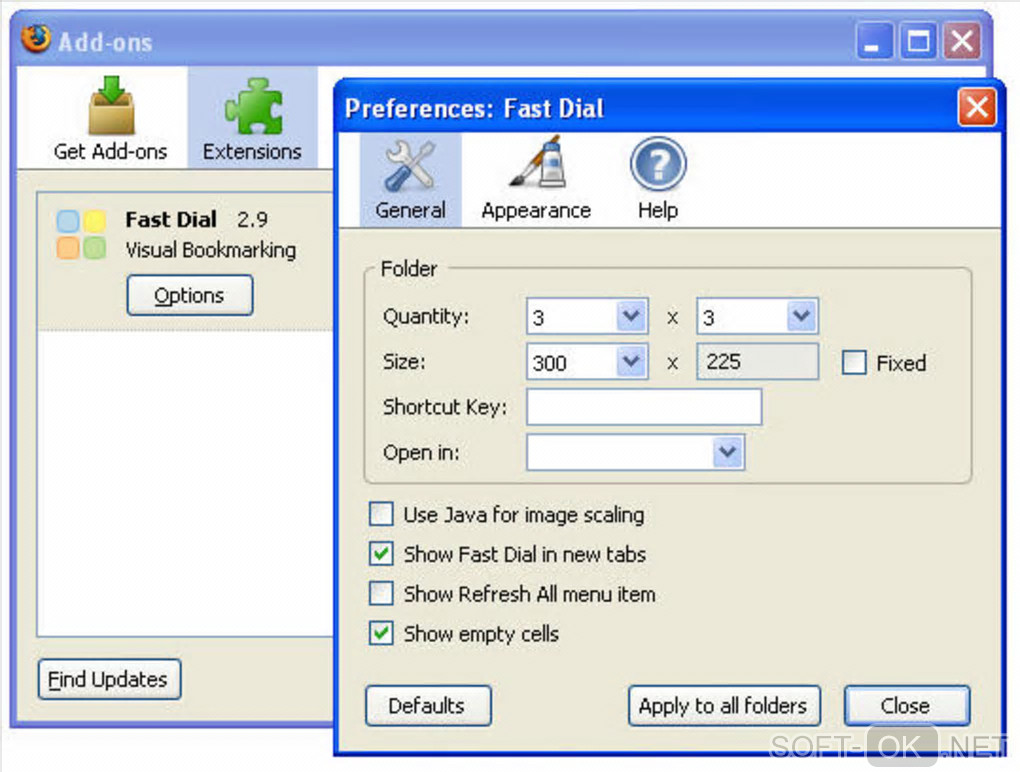Open the Get Add-ons section

pyautogui.click(x=111, y=118)
